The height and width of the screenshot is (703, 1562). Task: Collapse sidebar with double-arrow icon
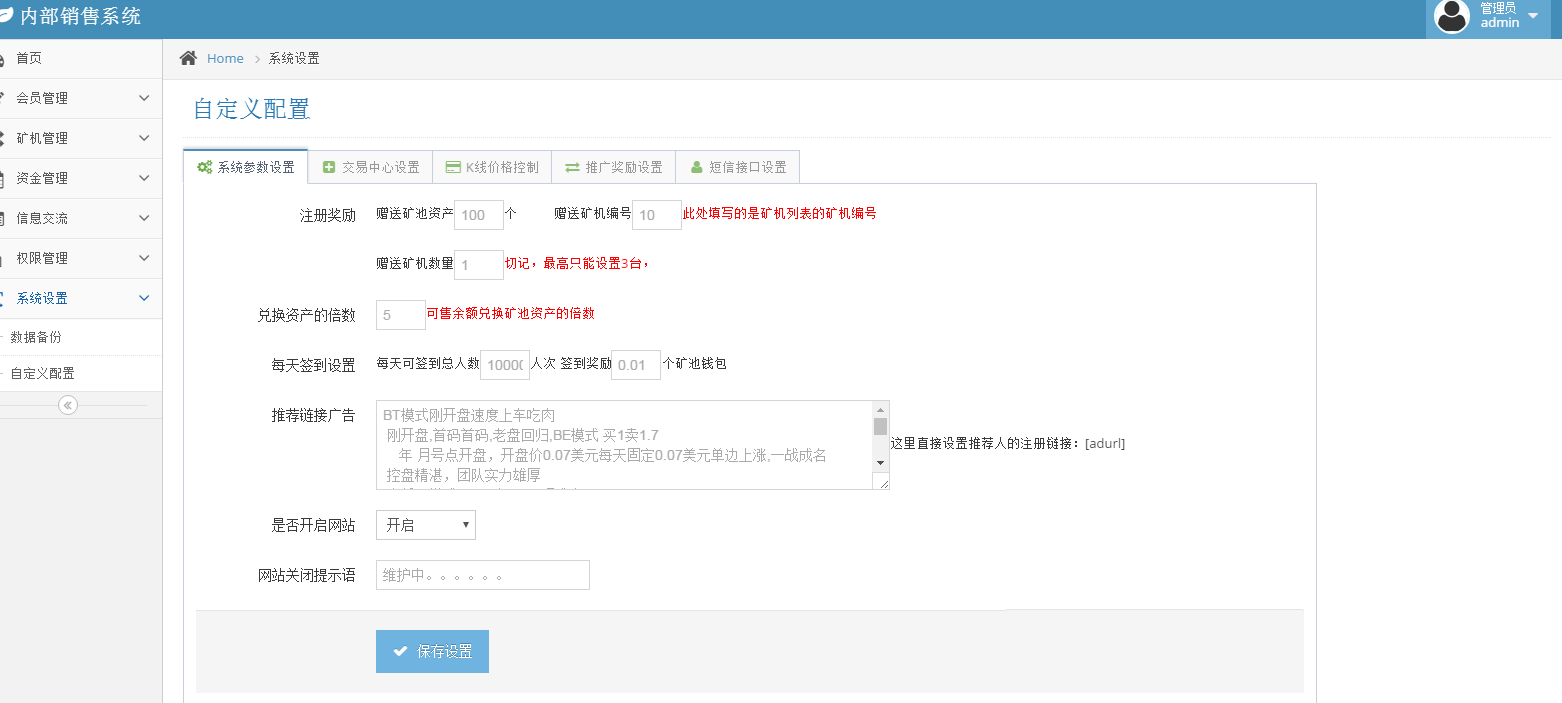click(x=68, y=405)
